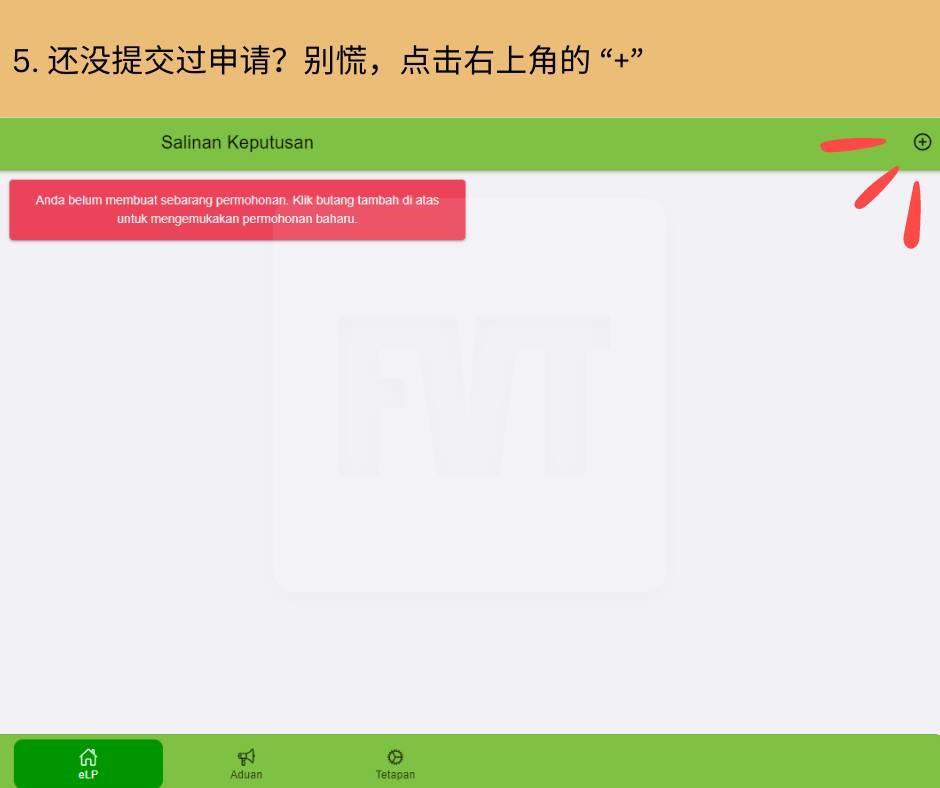The image size is (940, 788).
Task: Click the Salinan Keputusan header title
Action: coord(237,142)
